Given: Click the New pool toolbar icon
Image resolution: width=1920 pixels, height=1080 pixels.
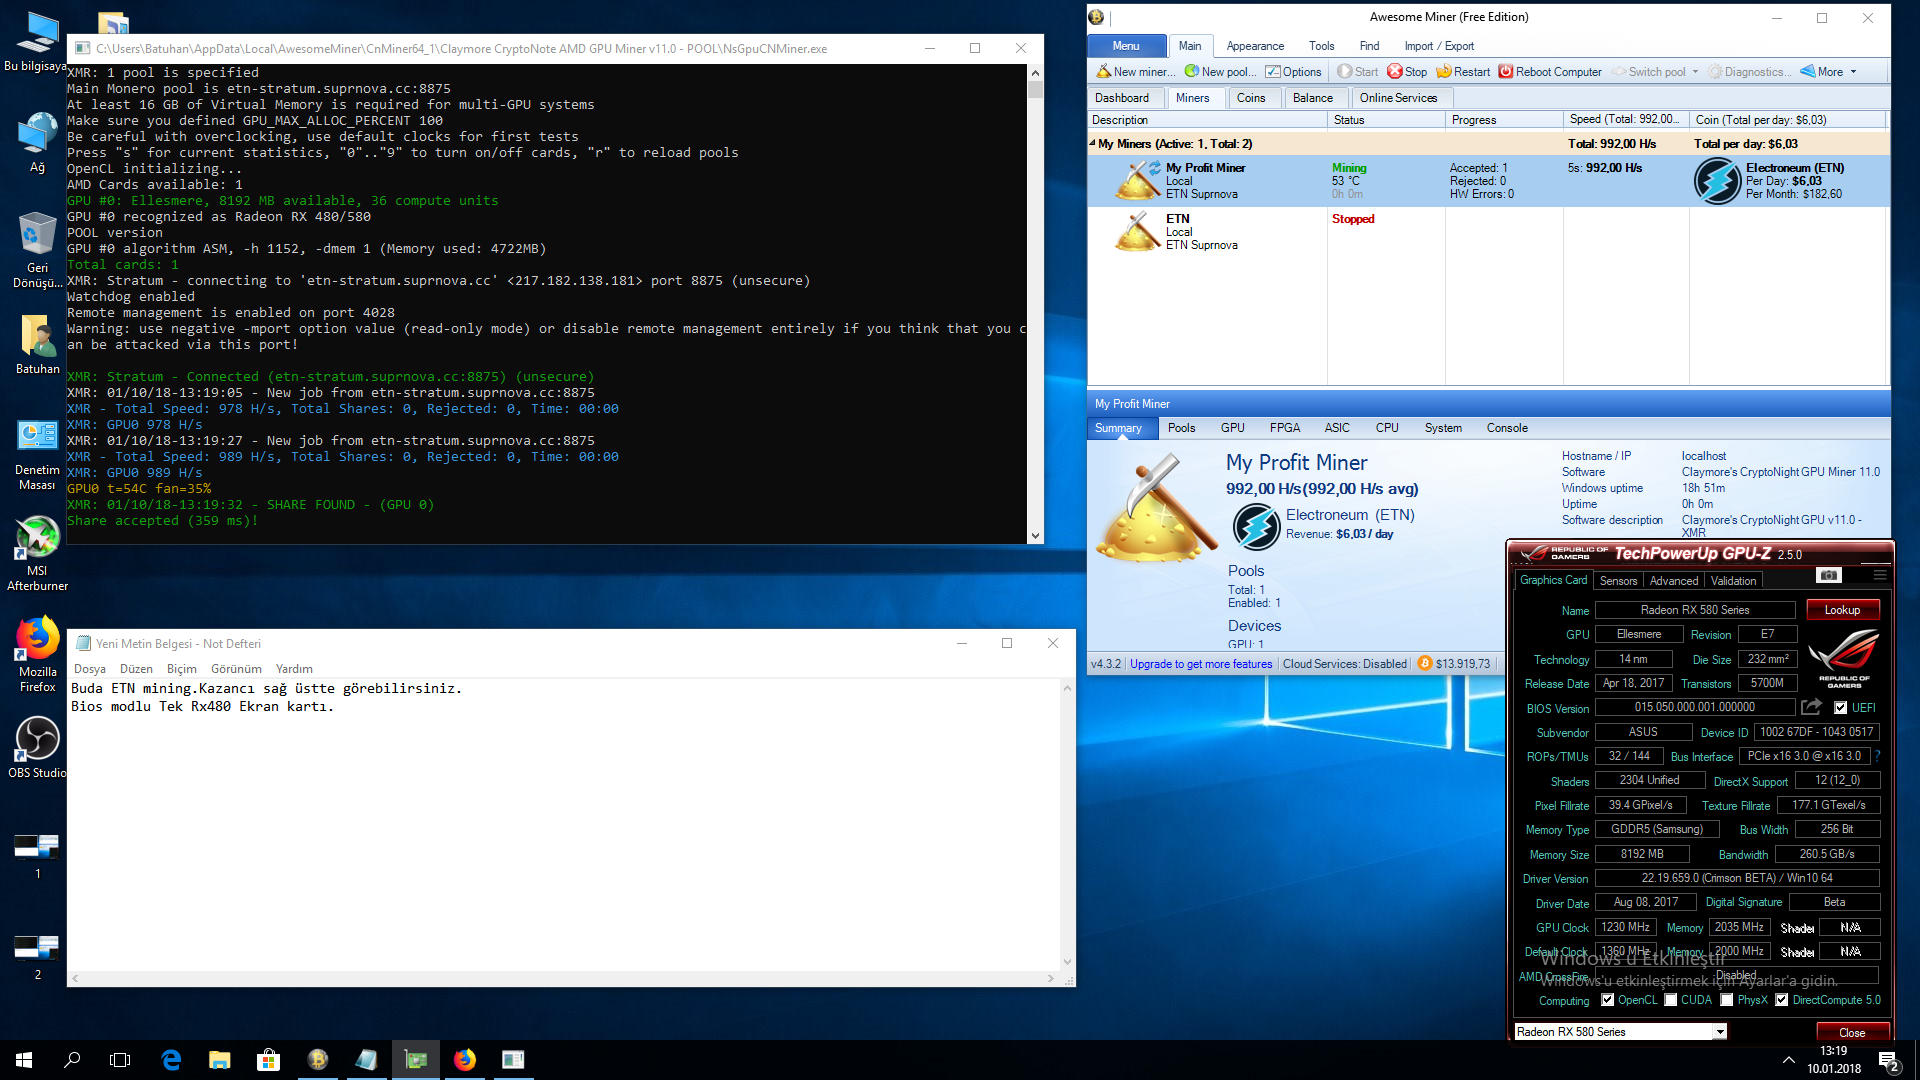Looking at the screenshot, I should point(1192,71).
